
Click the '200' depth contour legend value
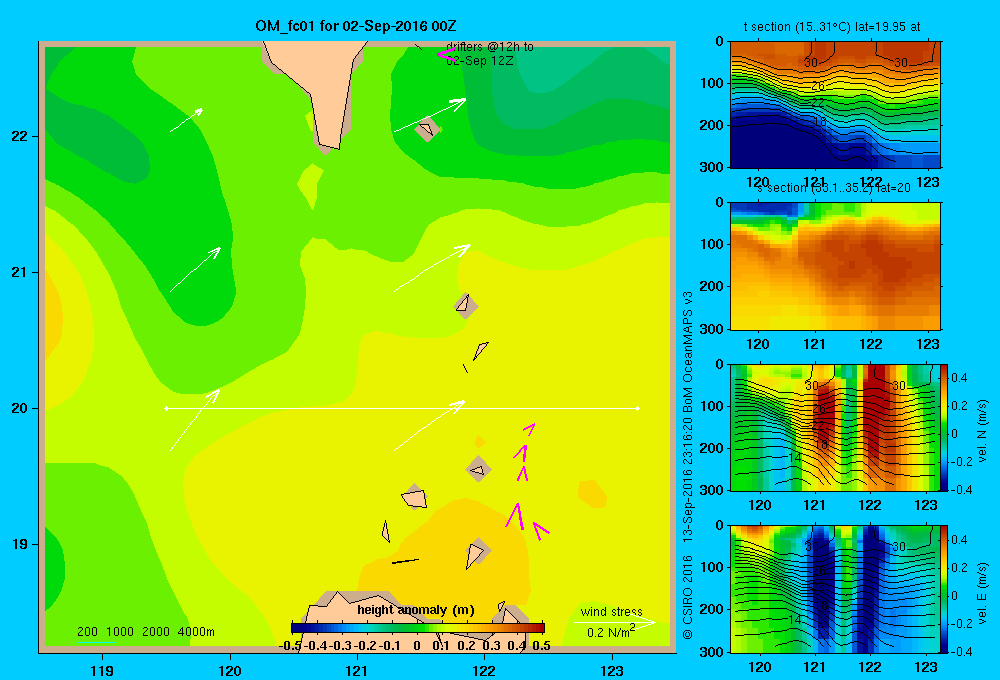87,632
